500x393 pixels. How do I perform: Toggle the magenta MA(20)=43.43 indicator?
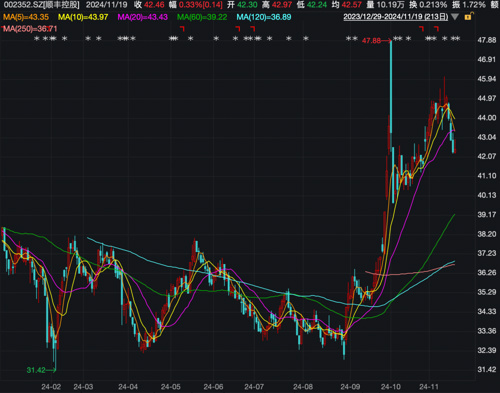coord(143,17)
